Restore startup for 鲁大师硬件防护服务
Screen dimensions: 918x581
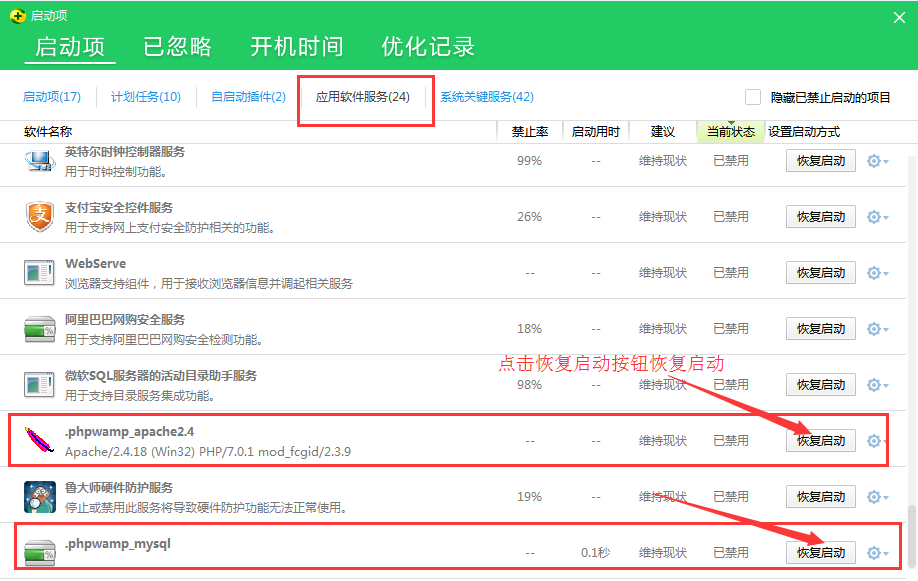click(x=821, y=497)
